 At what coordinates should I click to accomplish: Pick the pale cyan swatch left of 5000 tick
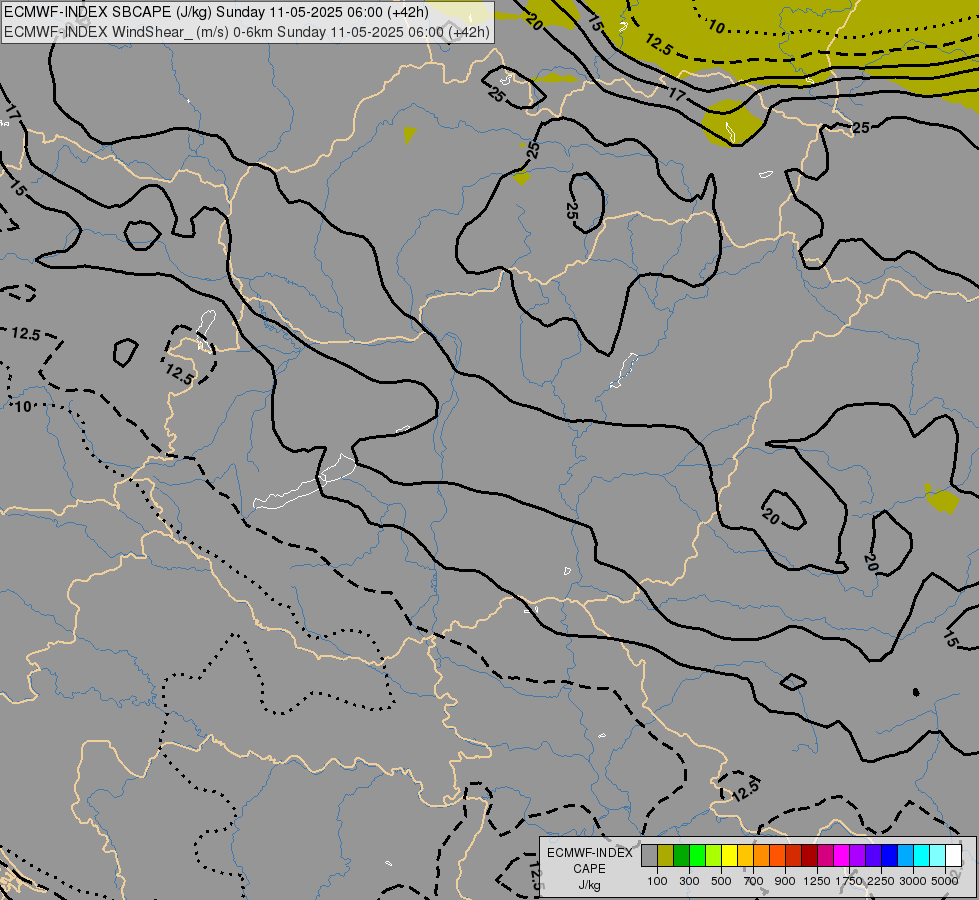click(937, 856)
